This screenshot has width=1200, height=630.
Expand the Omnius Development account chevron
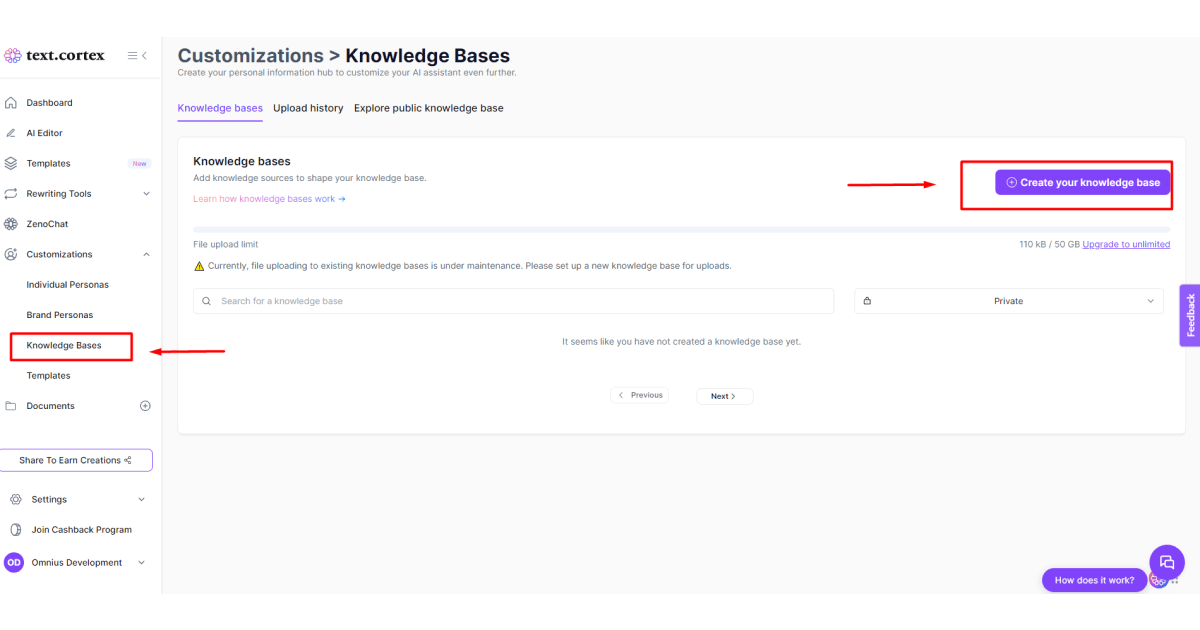[x=141, y=563]
